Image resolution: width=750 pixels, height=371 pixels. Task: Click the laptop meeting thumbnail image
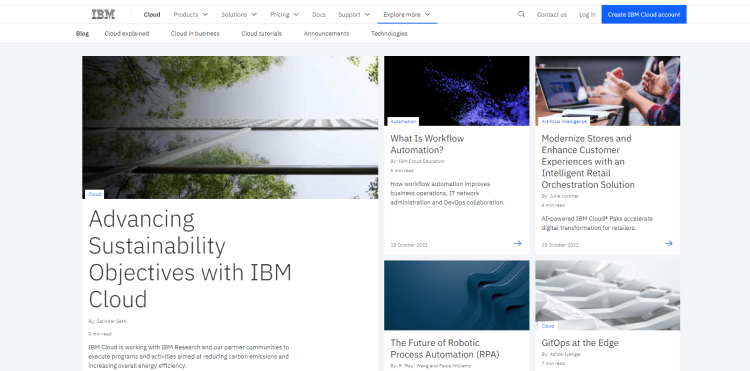(607, 91)
